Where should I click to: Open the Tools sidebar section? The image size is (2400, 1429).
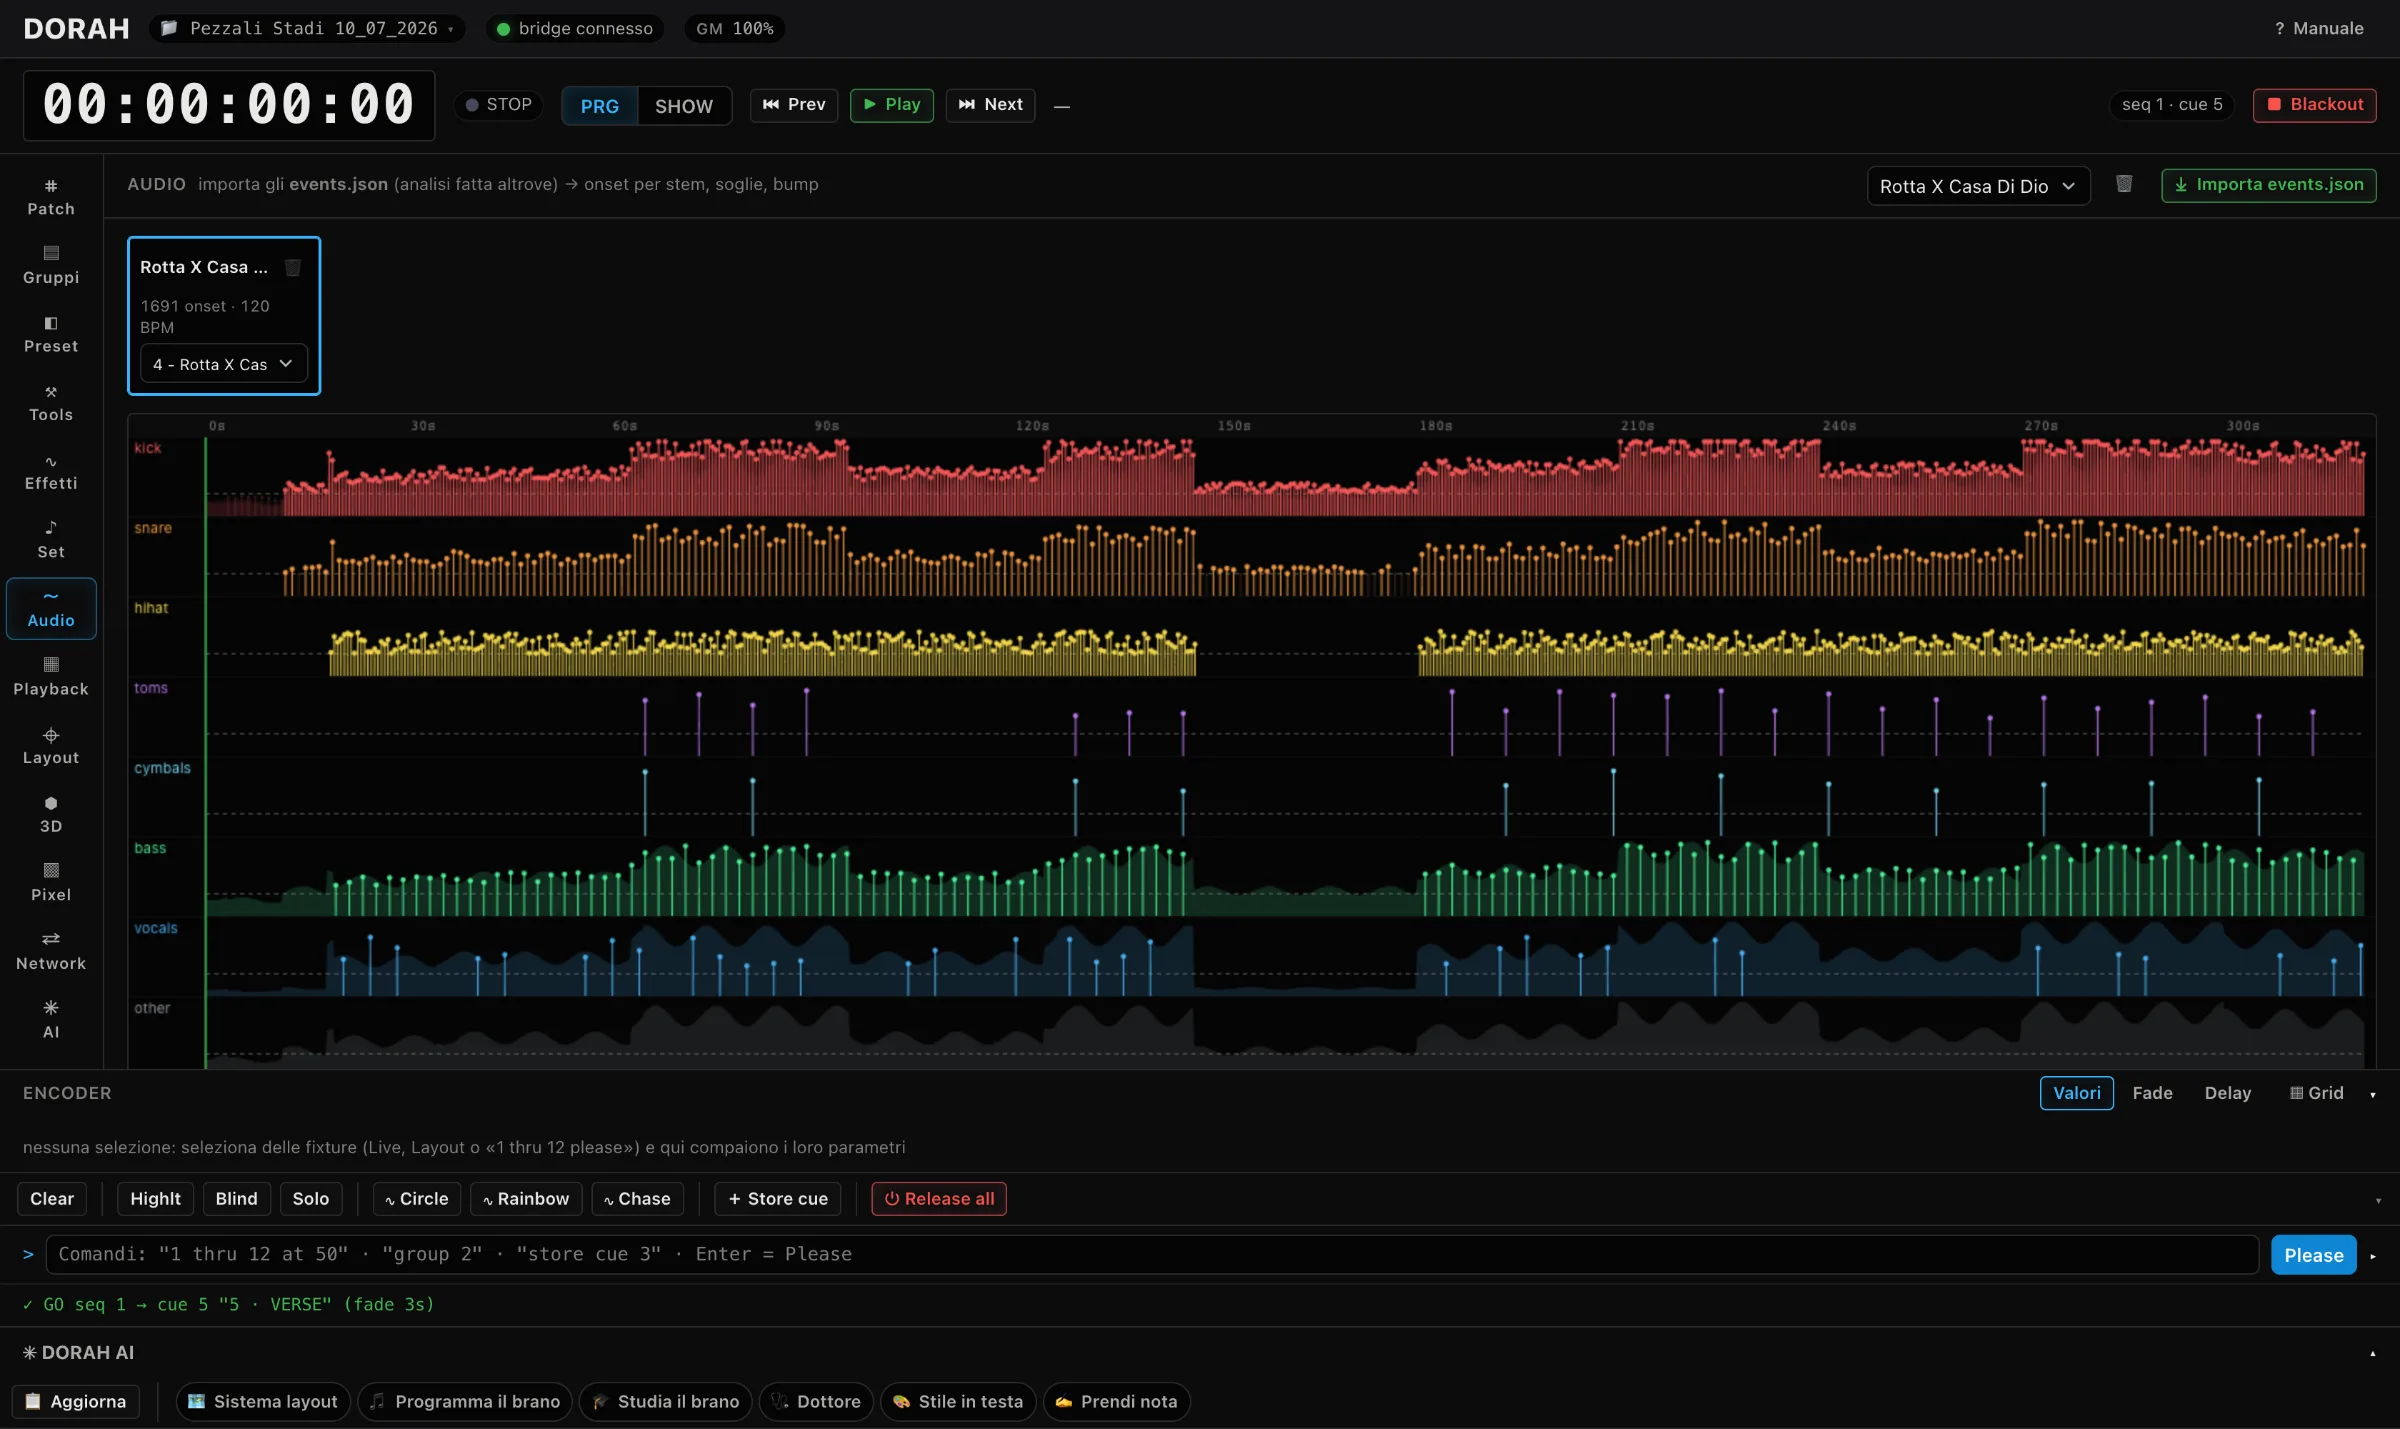[x=51, y=403]
